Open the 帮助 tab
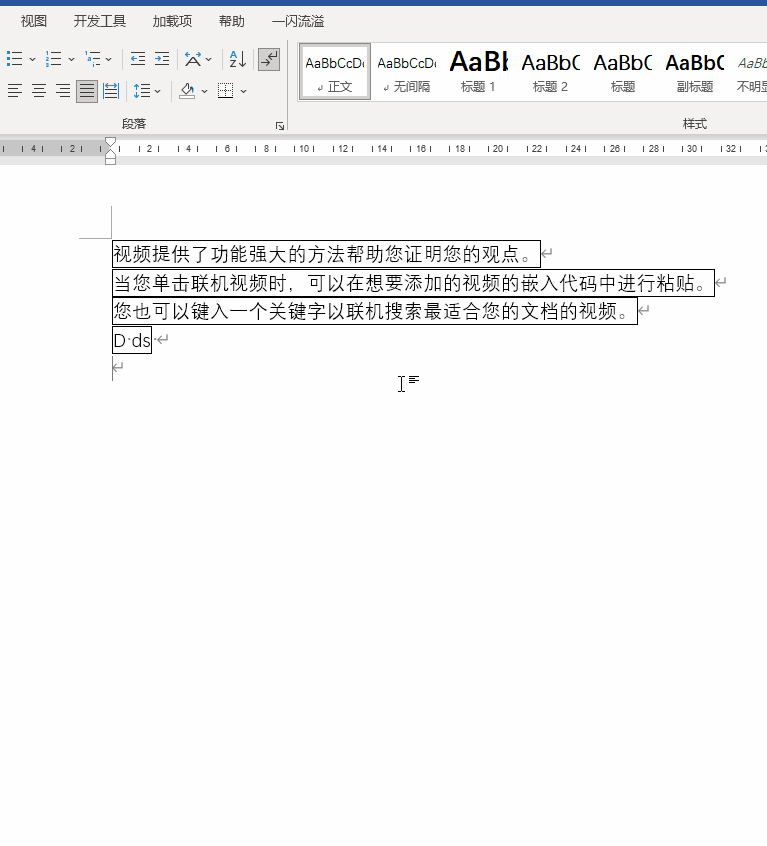 [232, 21]
